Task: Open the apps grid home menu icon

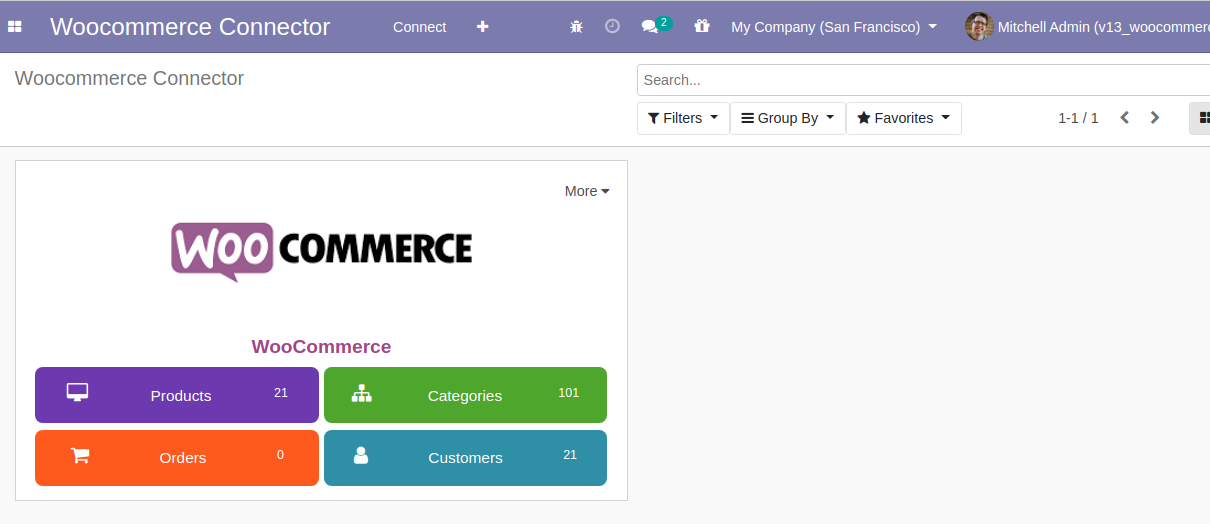Action: pos(15,27)
